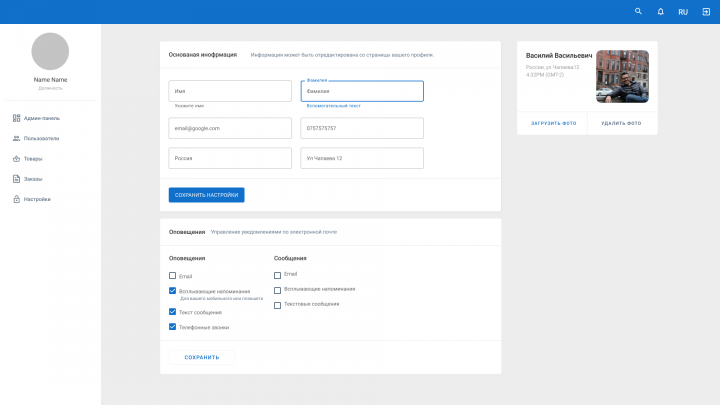Enable Email checkbox under Оповещения
Image resolution: width=720 pixels, height=405 pixels.
173,276
